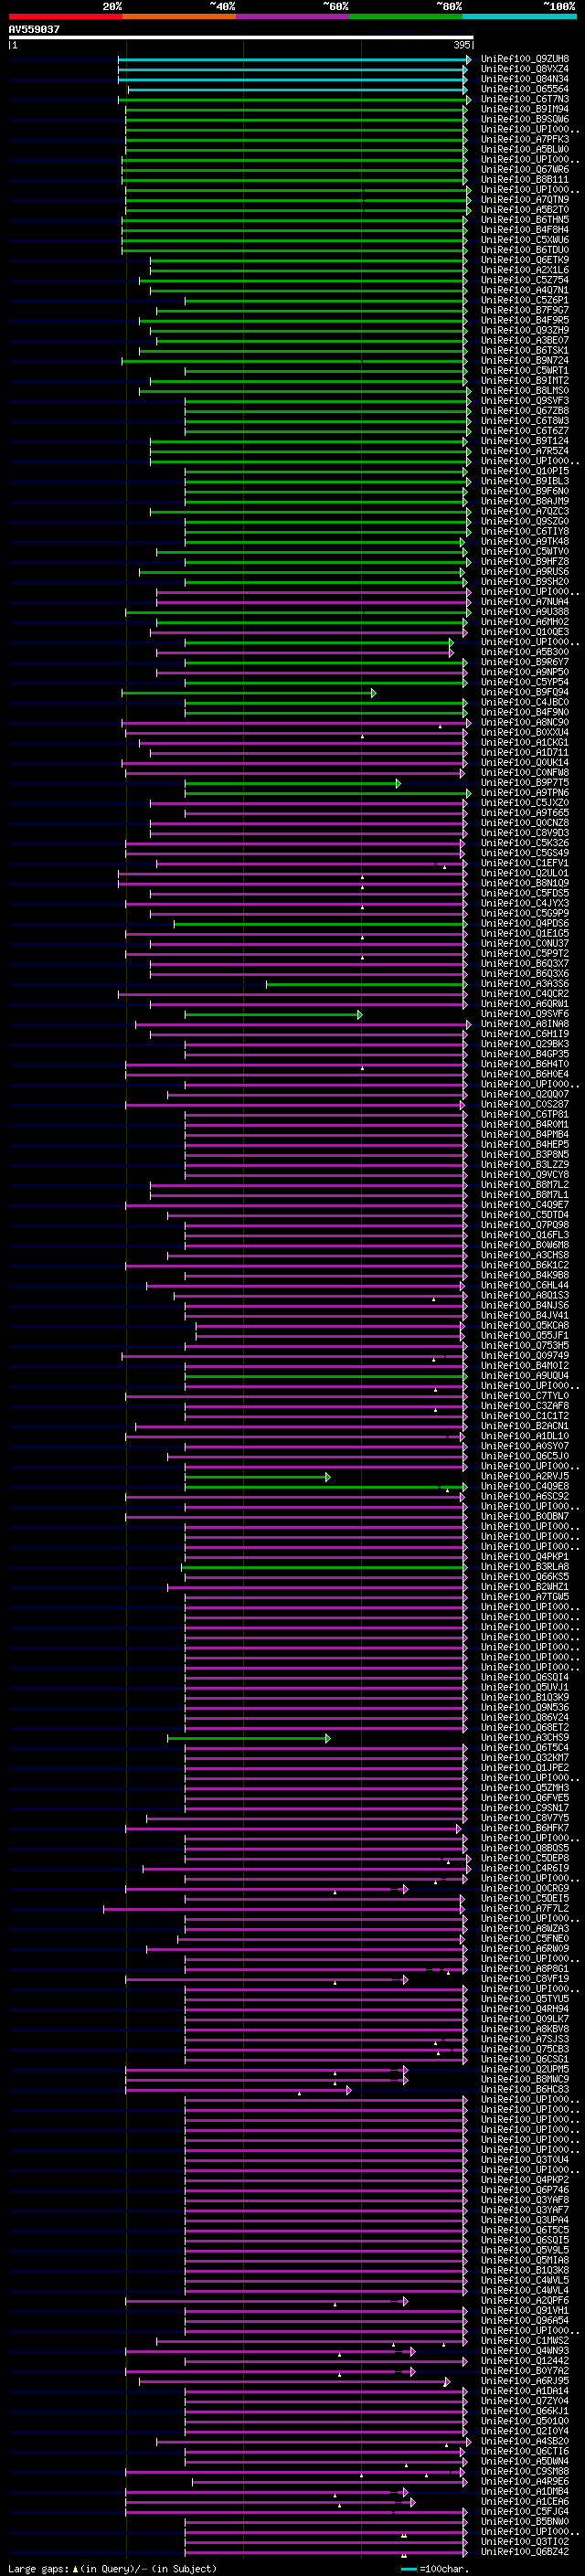The height and width of the screenshot is (2576, 585).
Task: Select label UniRef100_Q2QQ07
Action: tap(525, 1094)
